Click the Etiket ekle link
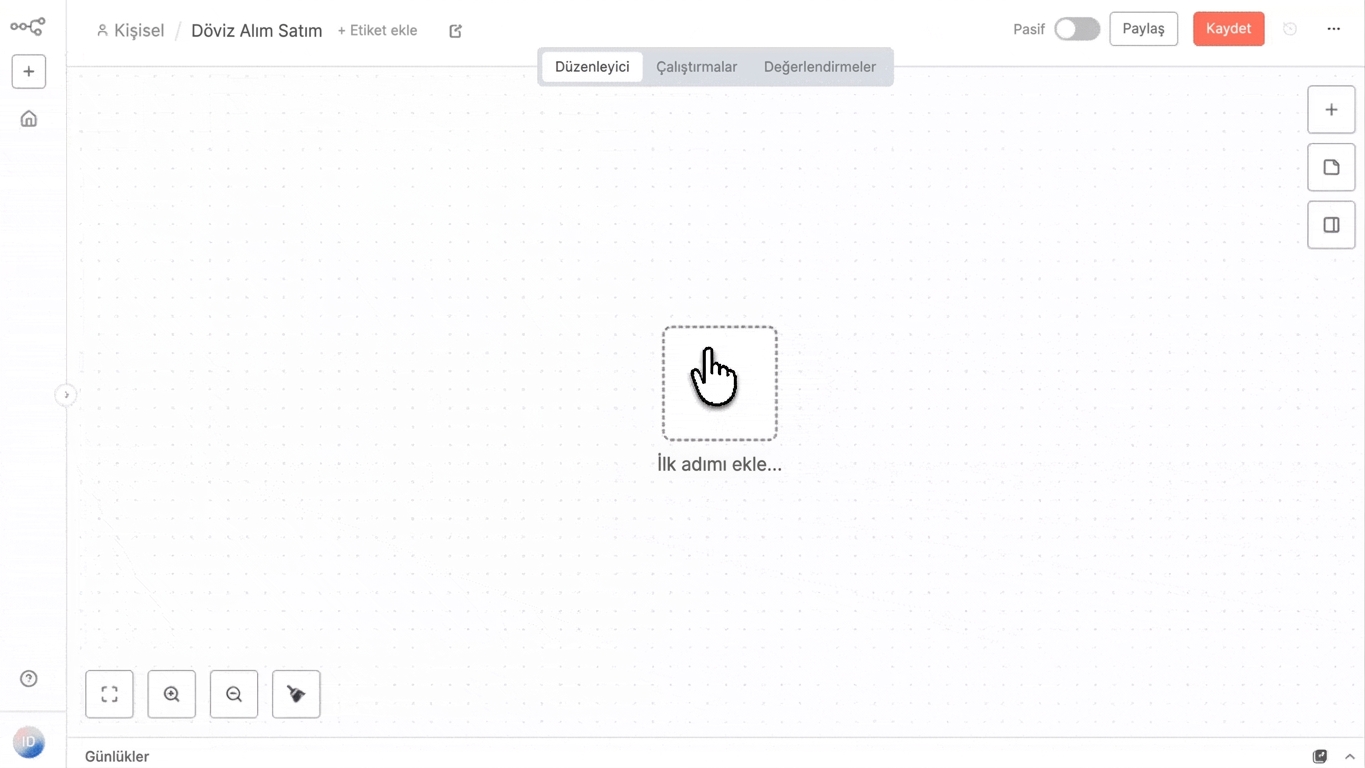 pyautogui.click(x=377, y=31)
